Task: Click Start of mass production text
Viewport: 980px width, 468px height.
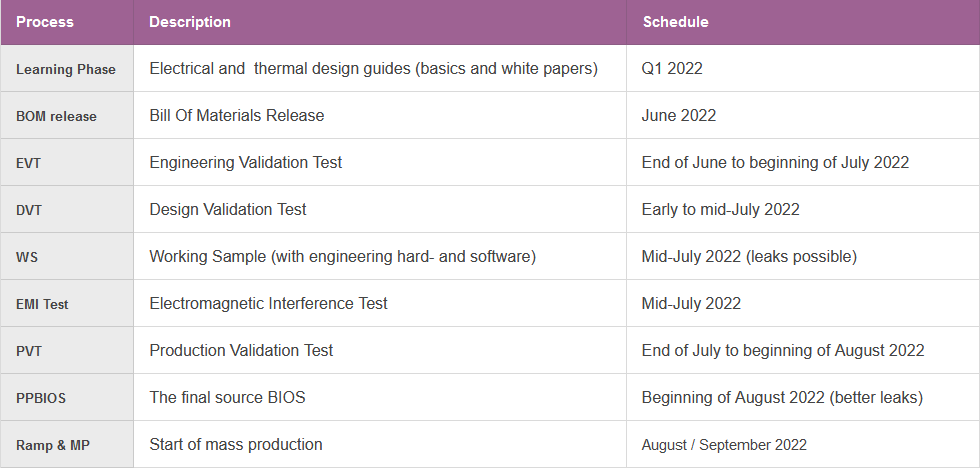Action: coord(236,444)
